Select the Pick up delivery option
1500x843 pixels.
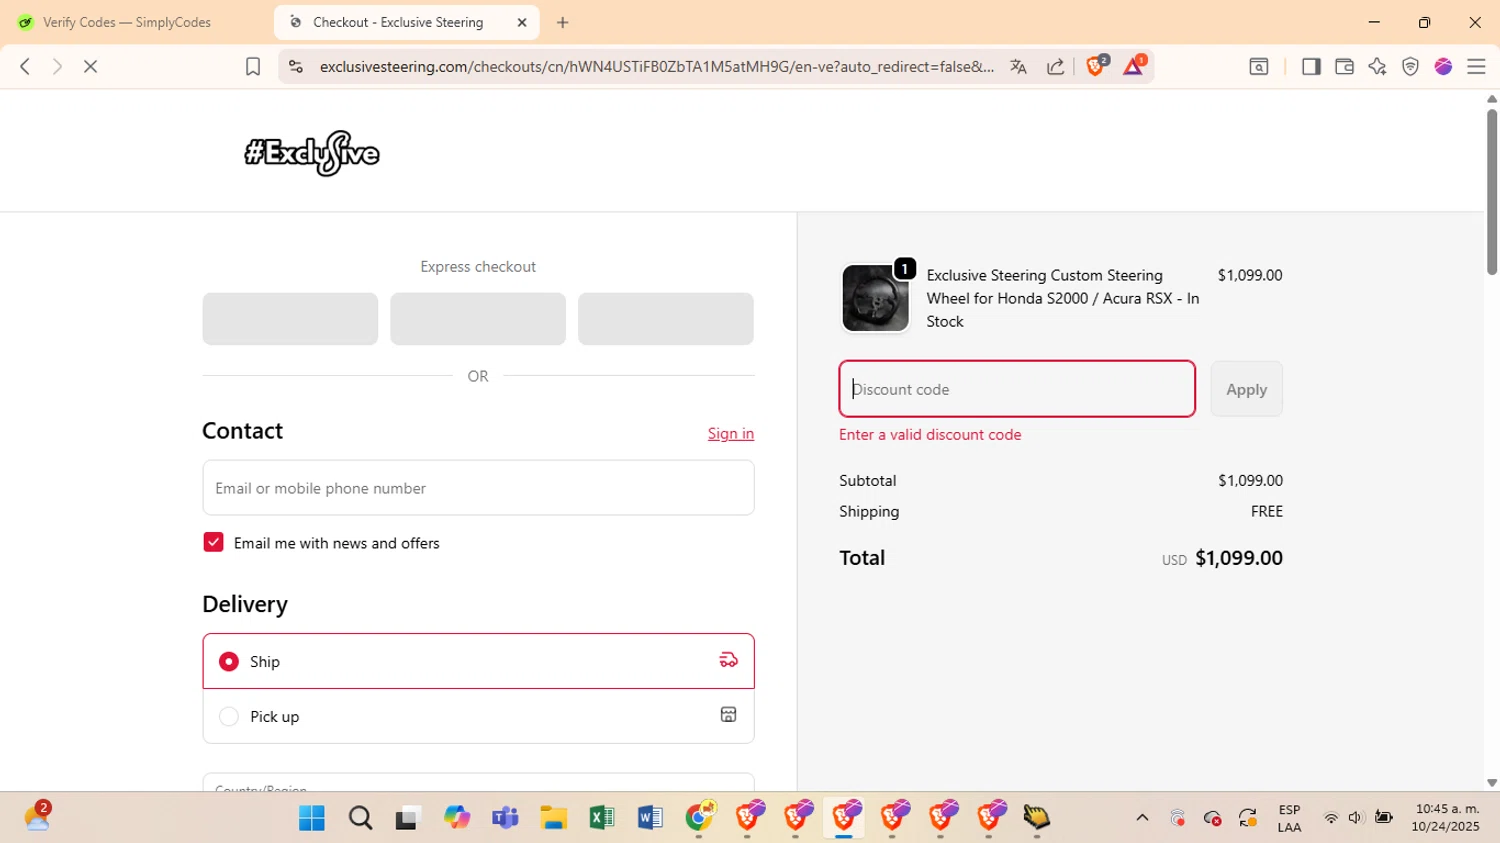coord(478,716)
